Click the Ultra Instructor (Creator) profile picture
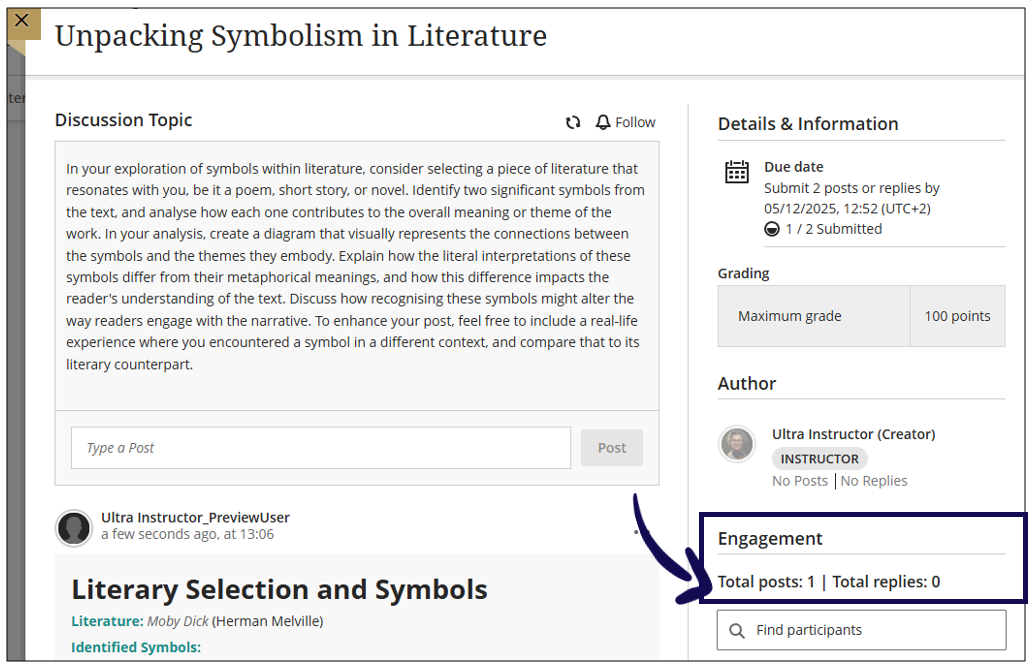The image size is (1035, 667). click(738, 444)
